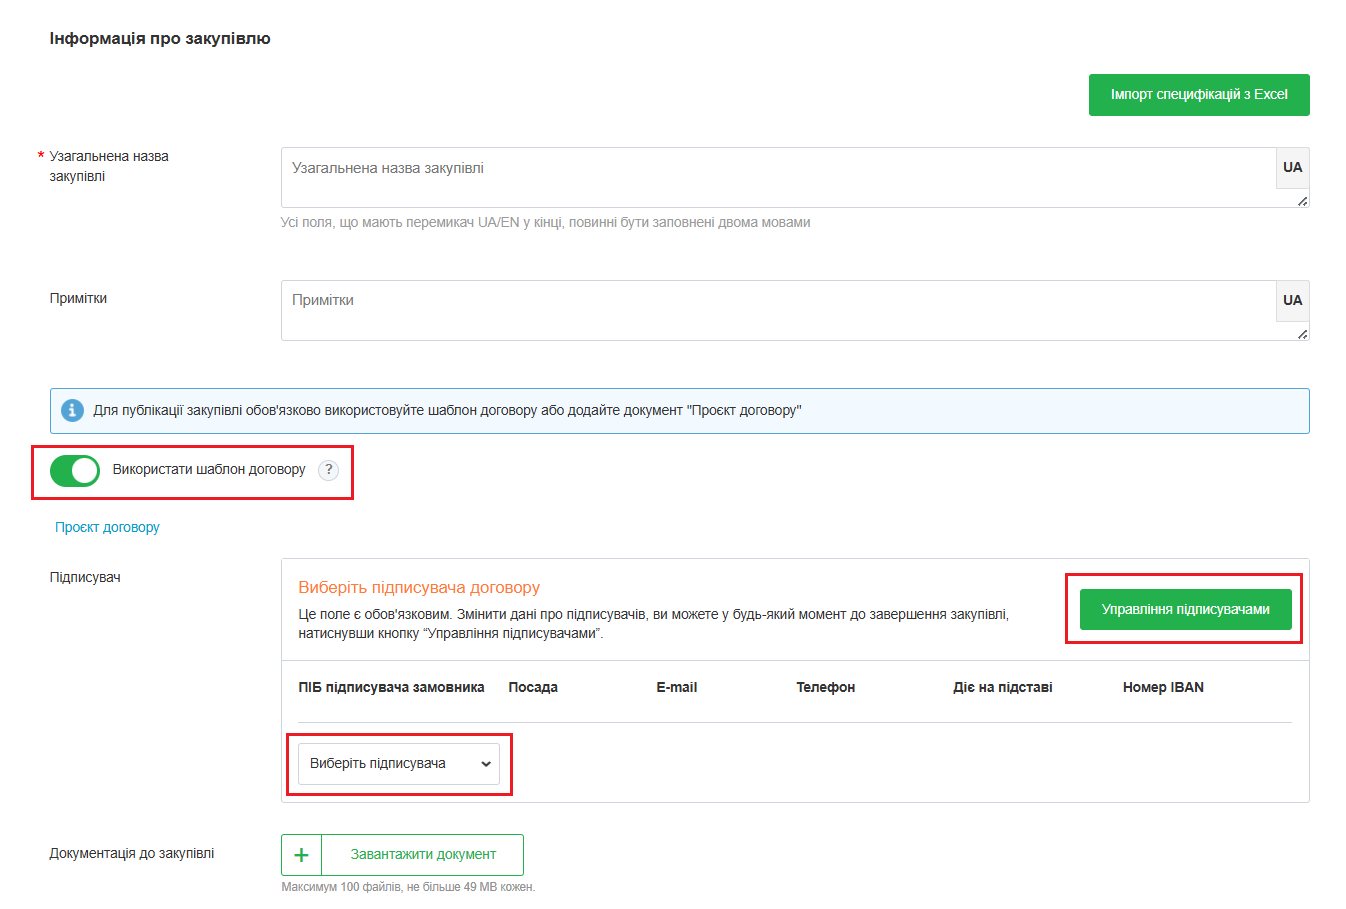Open the question mark help tooltip icon
The height and width of the screenshot is (909, 1346).
click(328, 470)
